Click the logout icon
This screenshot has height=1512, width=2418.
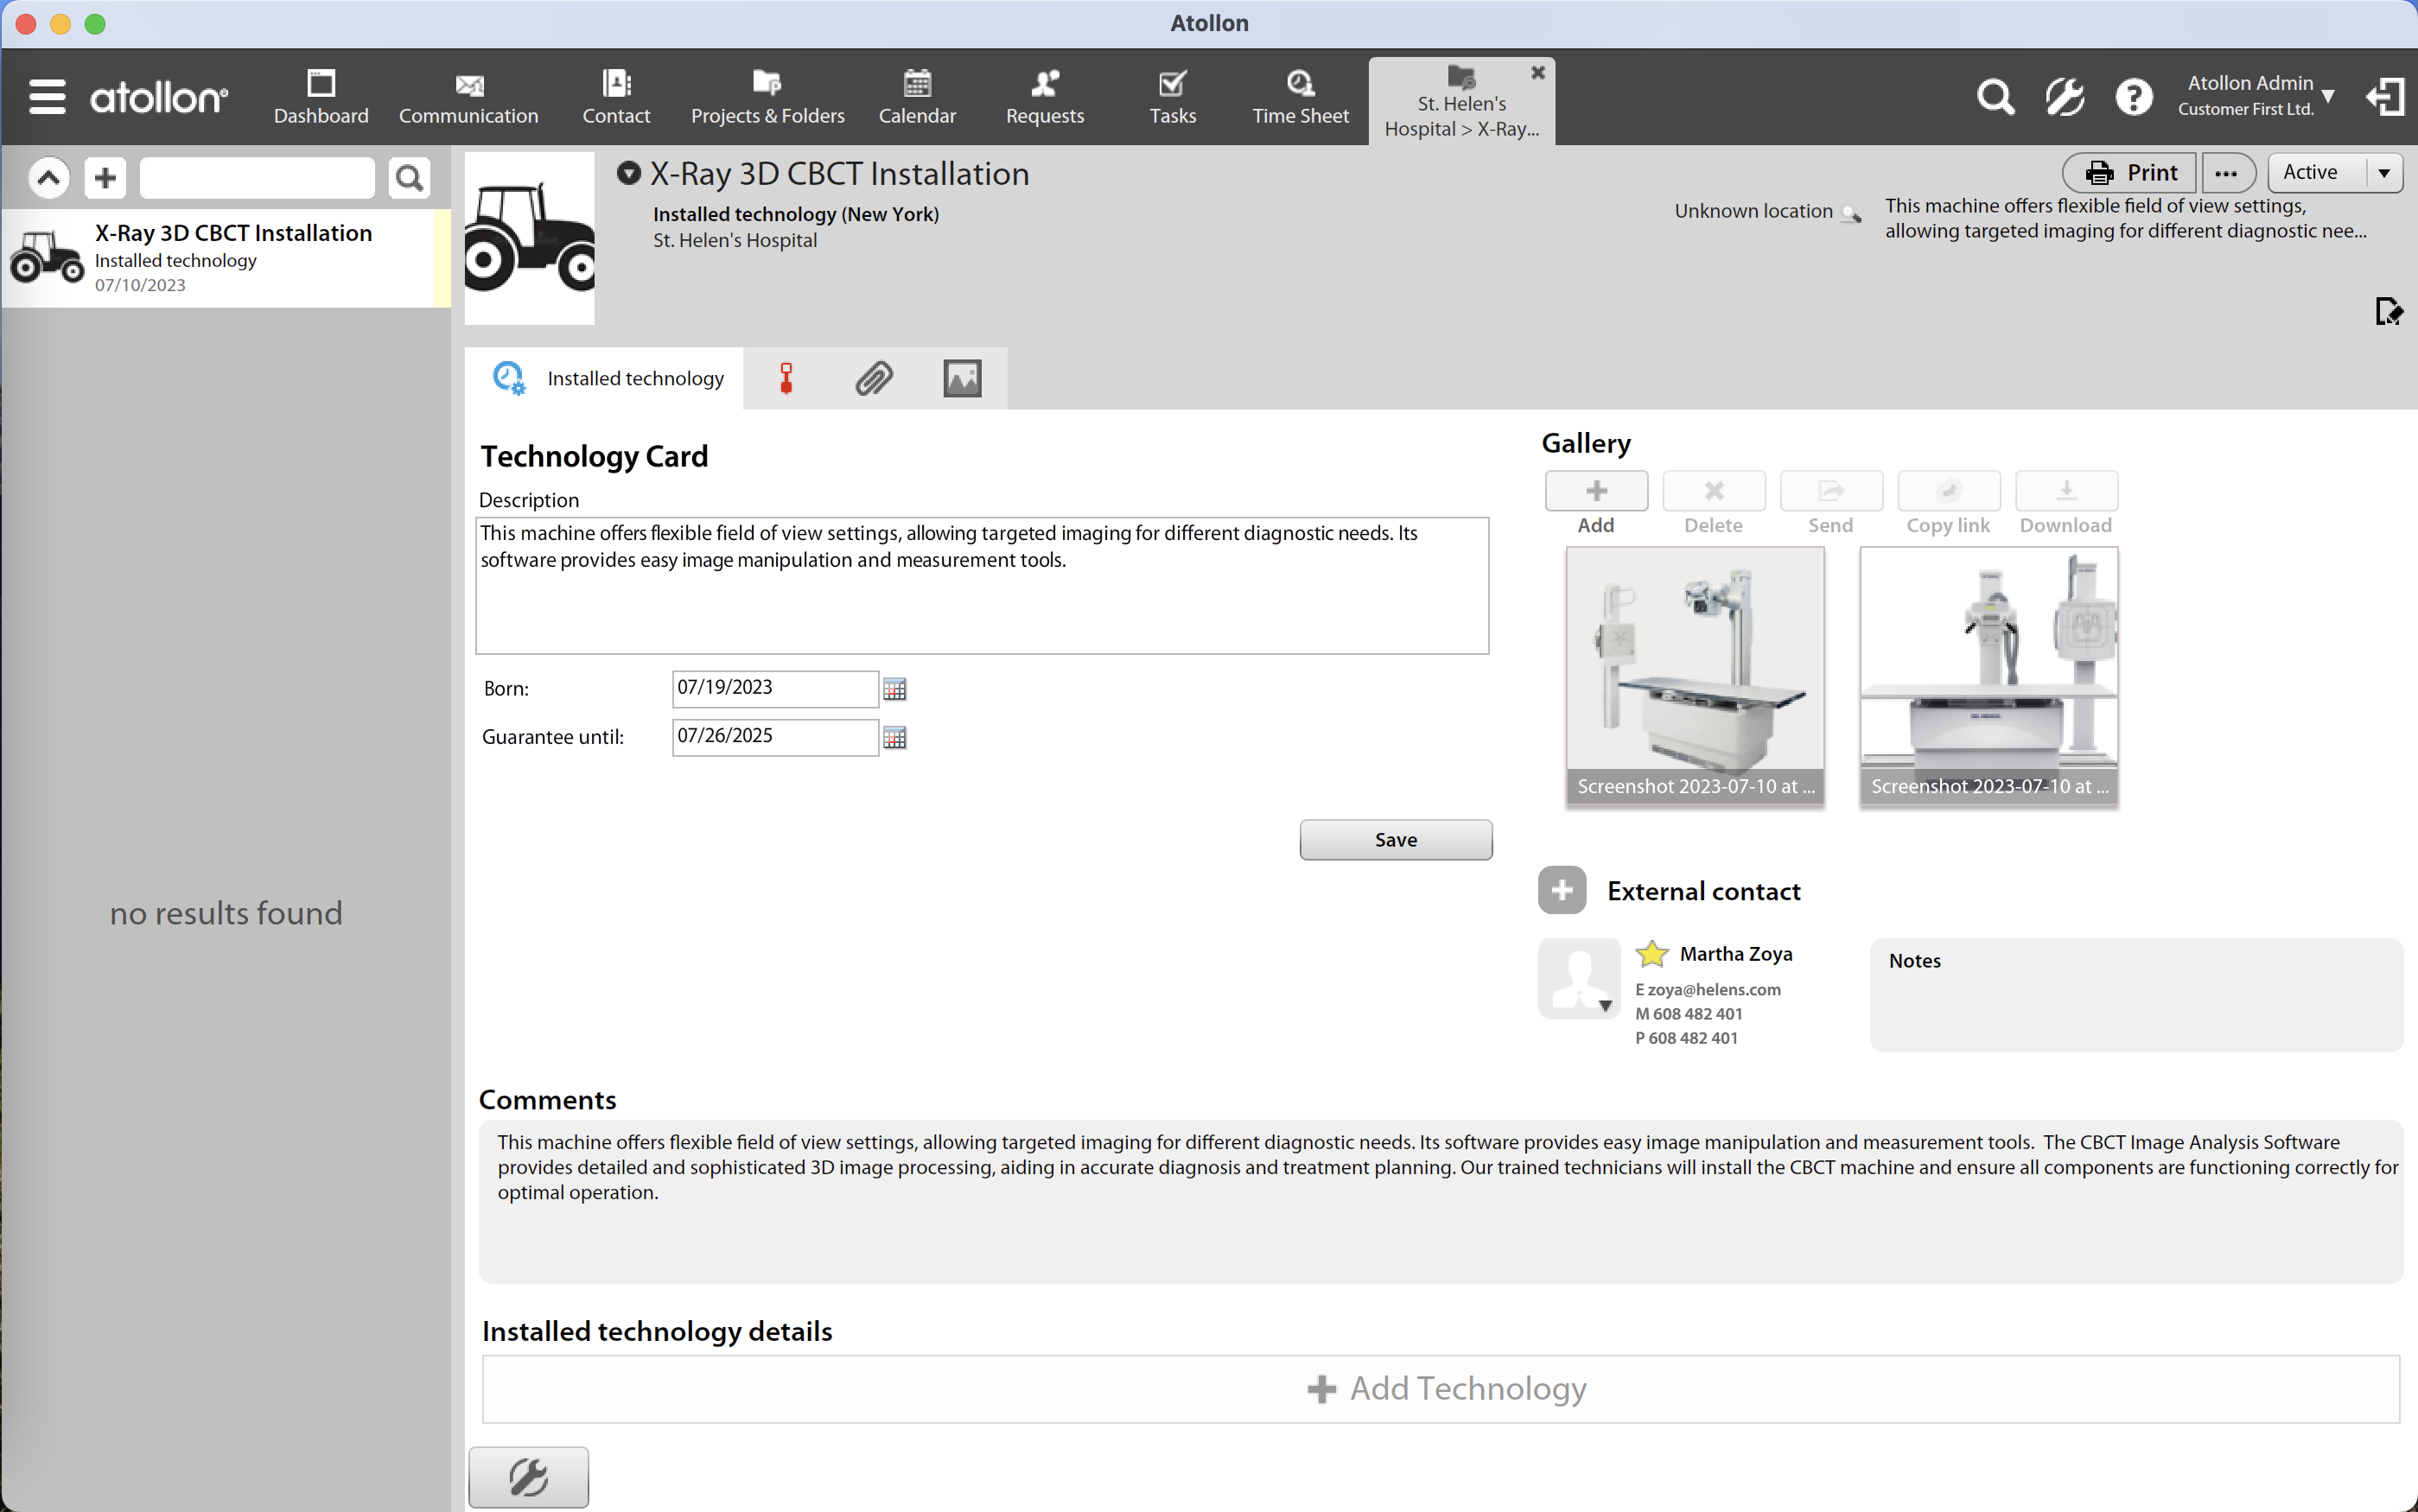pyautogui.click(x=2385, y=97)
